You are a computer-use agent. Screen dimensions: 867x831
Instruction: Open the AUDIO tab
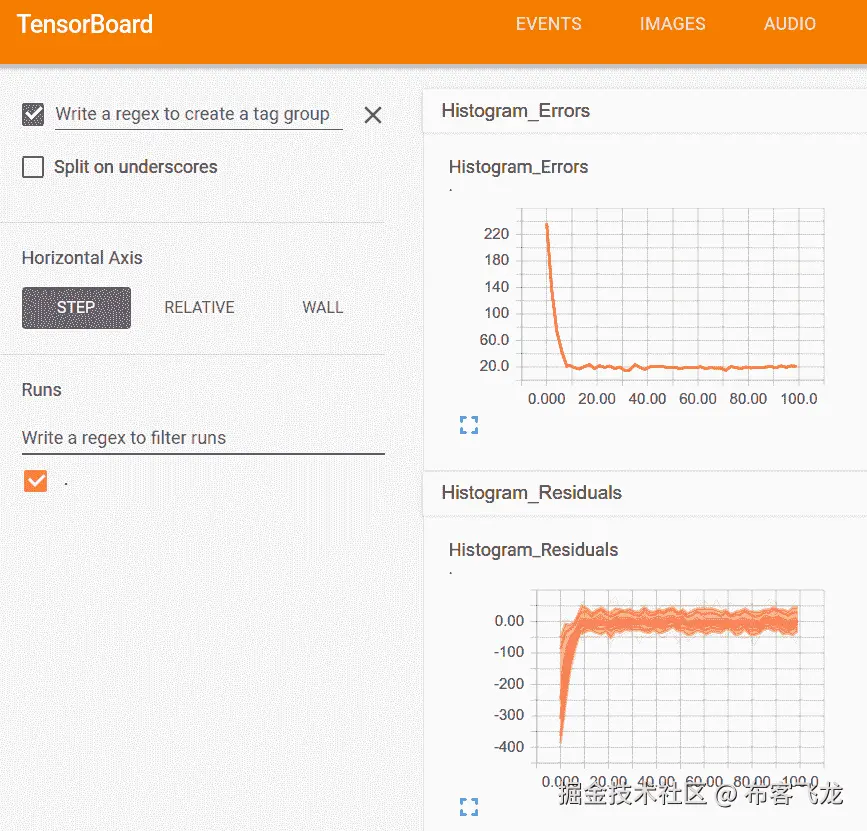(x=790, y=24)
